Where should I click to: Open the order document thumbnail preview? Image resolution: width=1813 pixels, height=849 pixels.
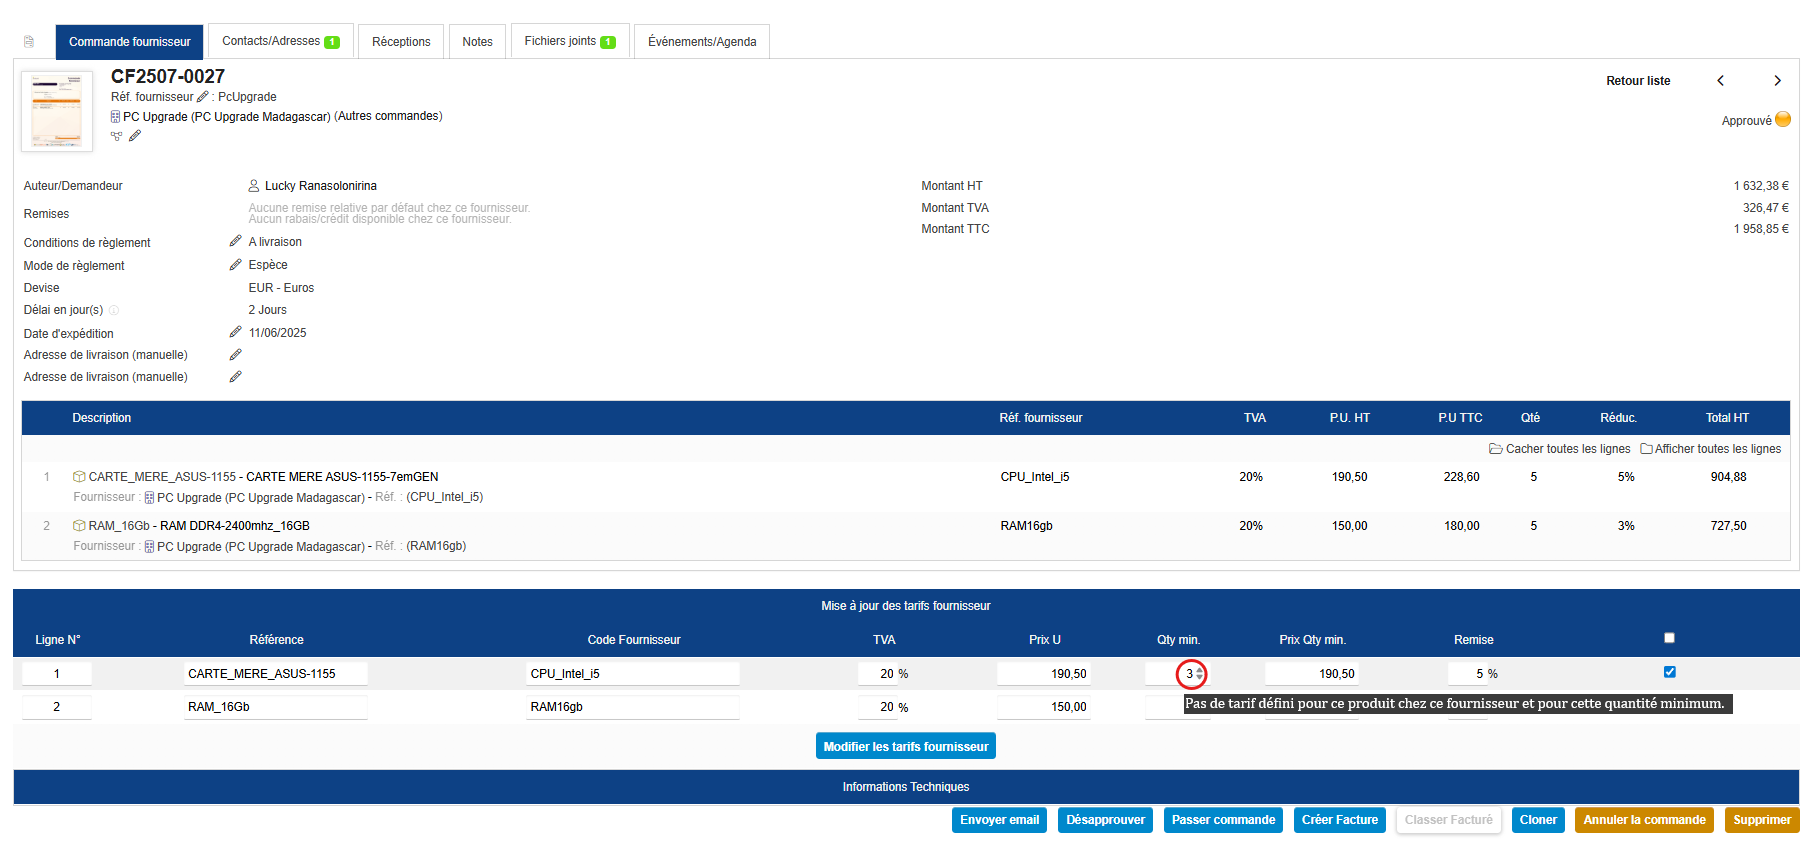pyautogui.click(x=57, y=111)
